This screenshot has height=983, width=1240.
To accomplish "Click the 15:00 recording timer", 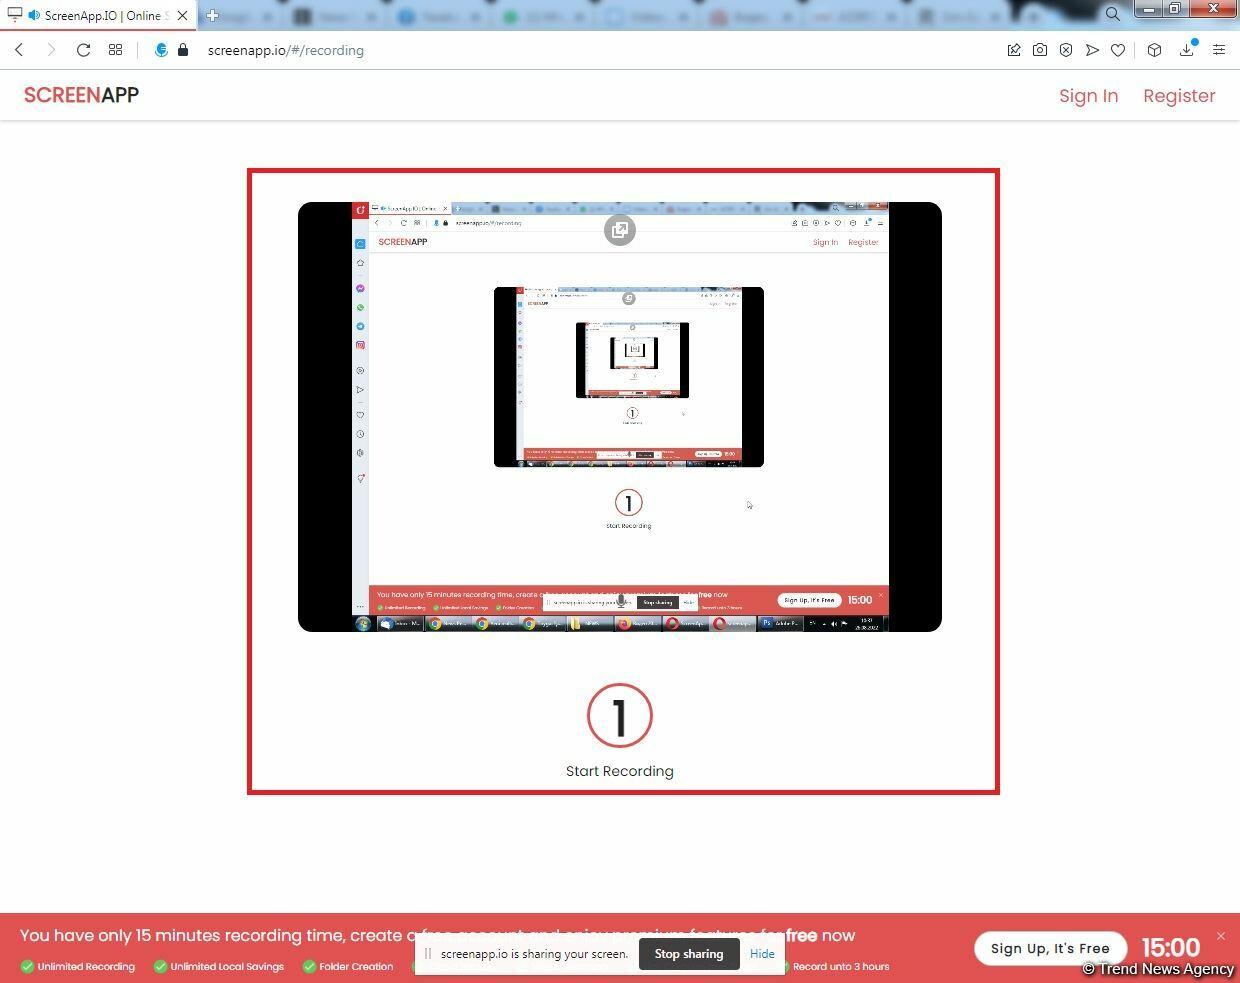I will pos(1171,948).
